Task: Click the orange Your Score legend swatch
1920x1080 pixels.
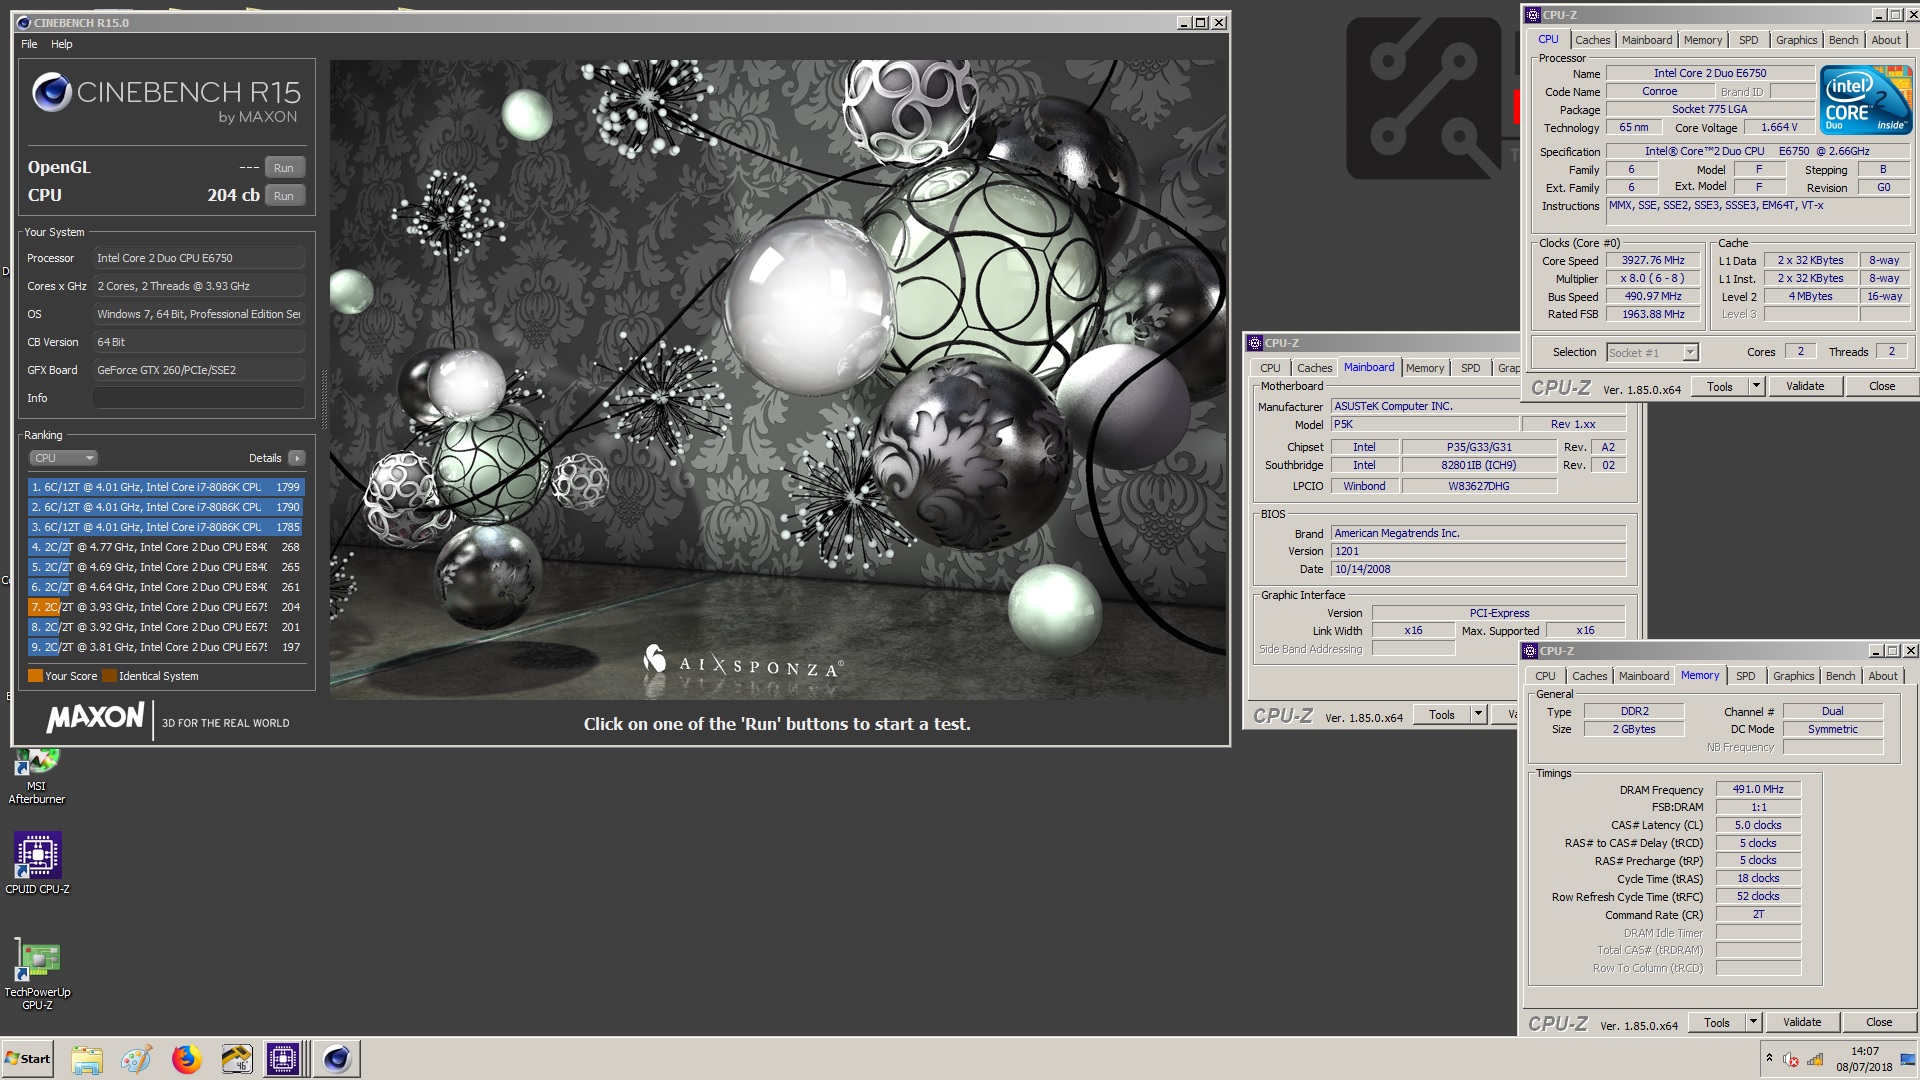Action: pyautogui.click(x=35, y=676)
